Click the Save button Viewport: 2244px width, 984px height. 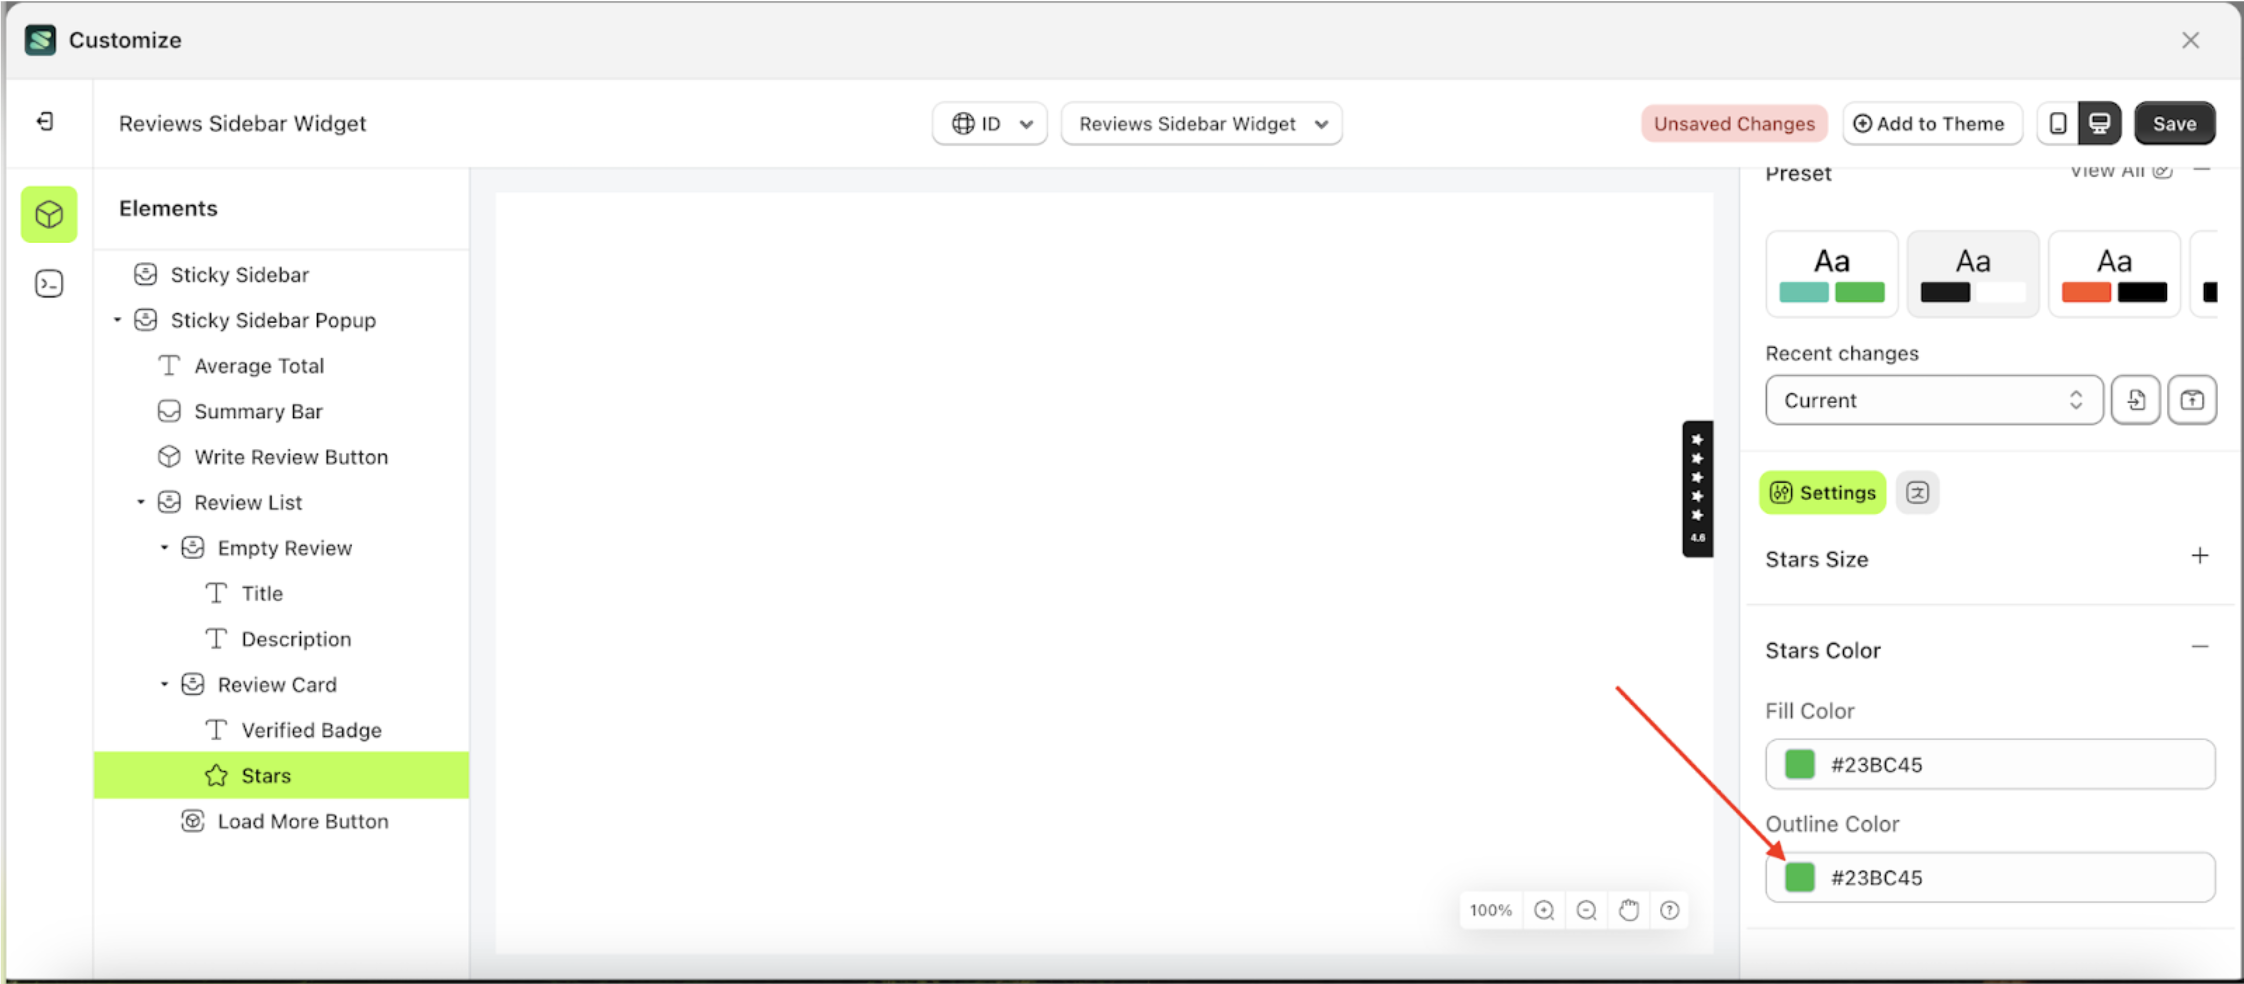(2174, 123)
